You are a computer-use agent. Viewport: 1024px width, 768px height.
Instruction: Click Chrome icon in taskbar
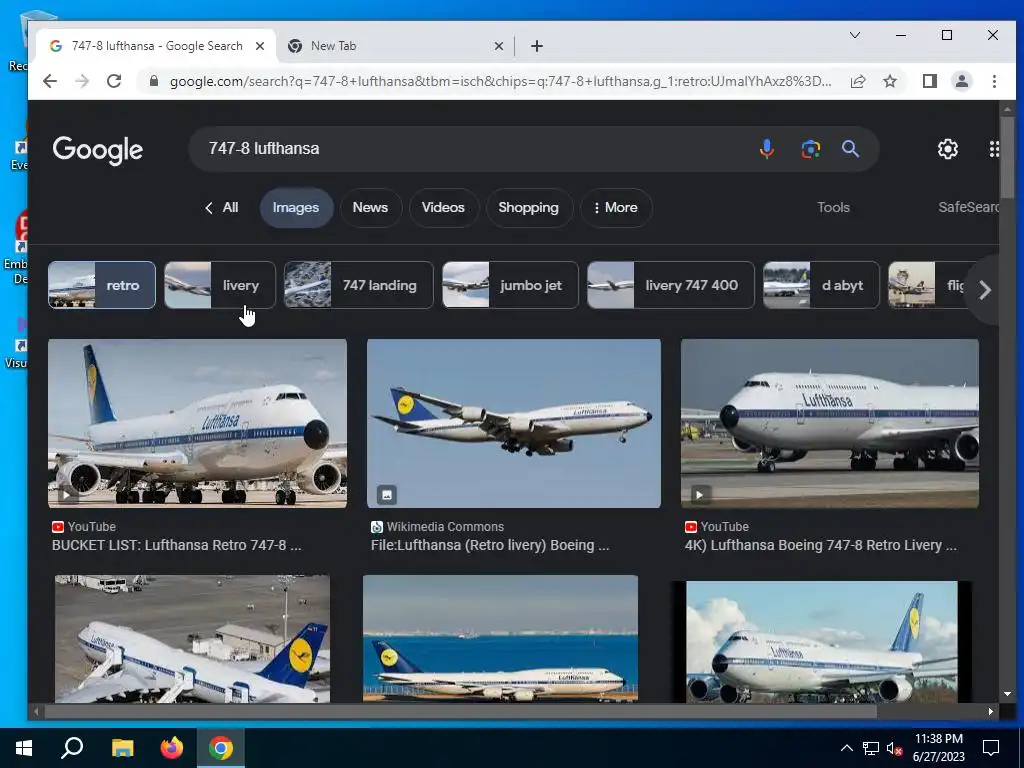221,748
